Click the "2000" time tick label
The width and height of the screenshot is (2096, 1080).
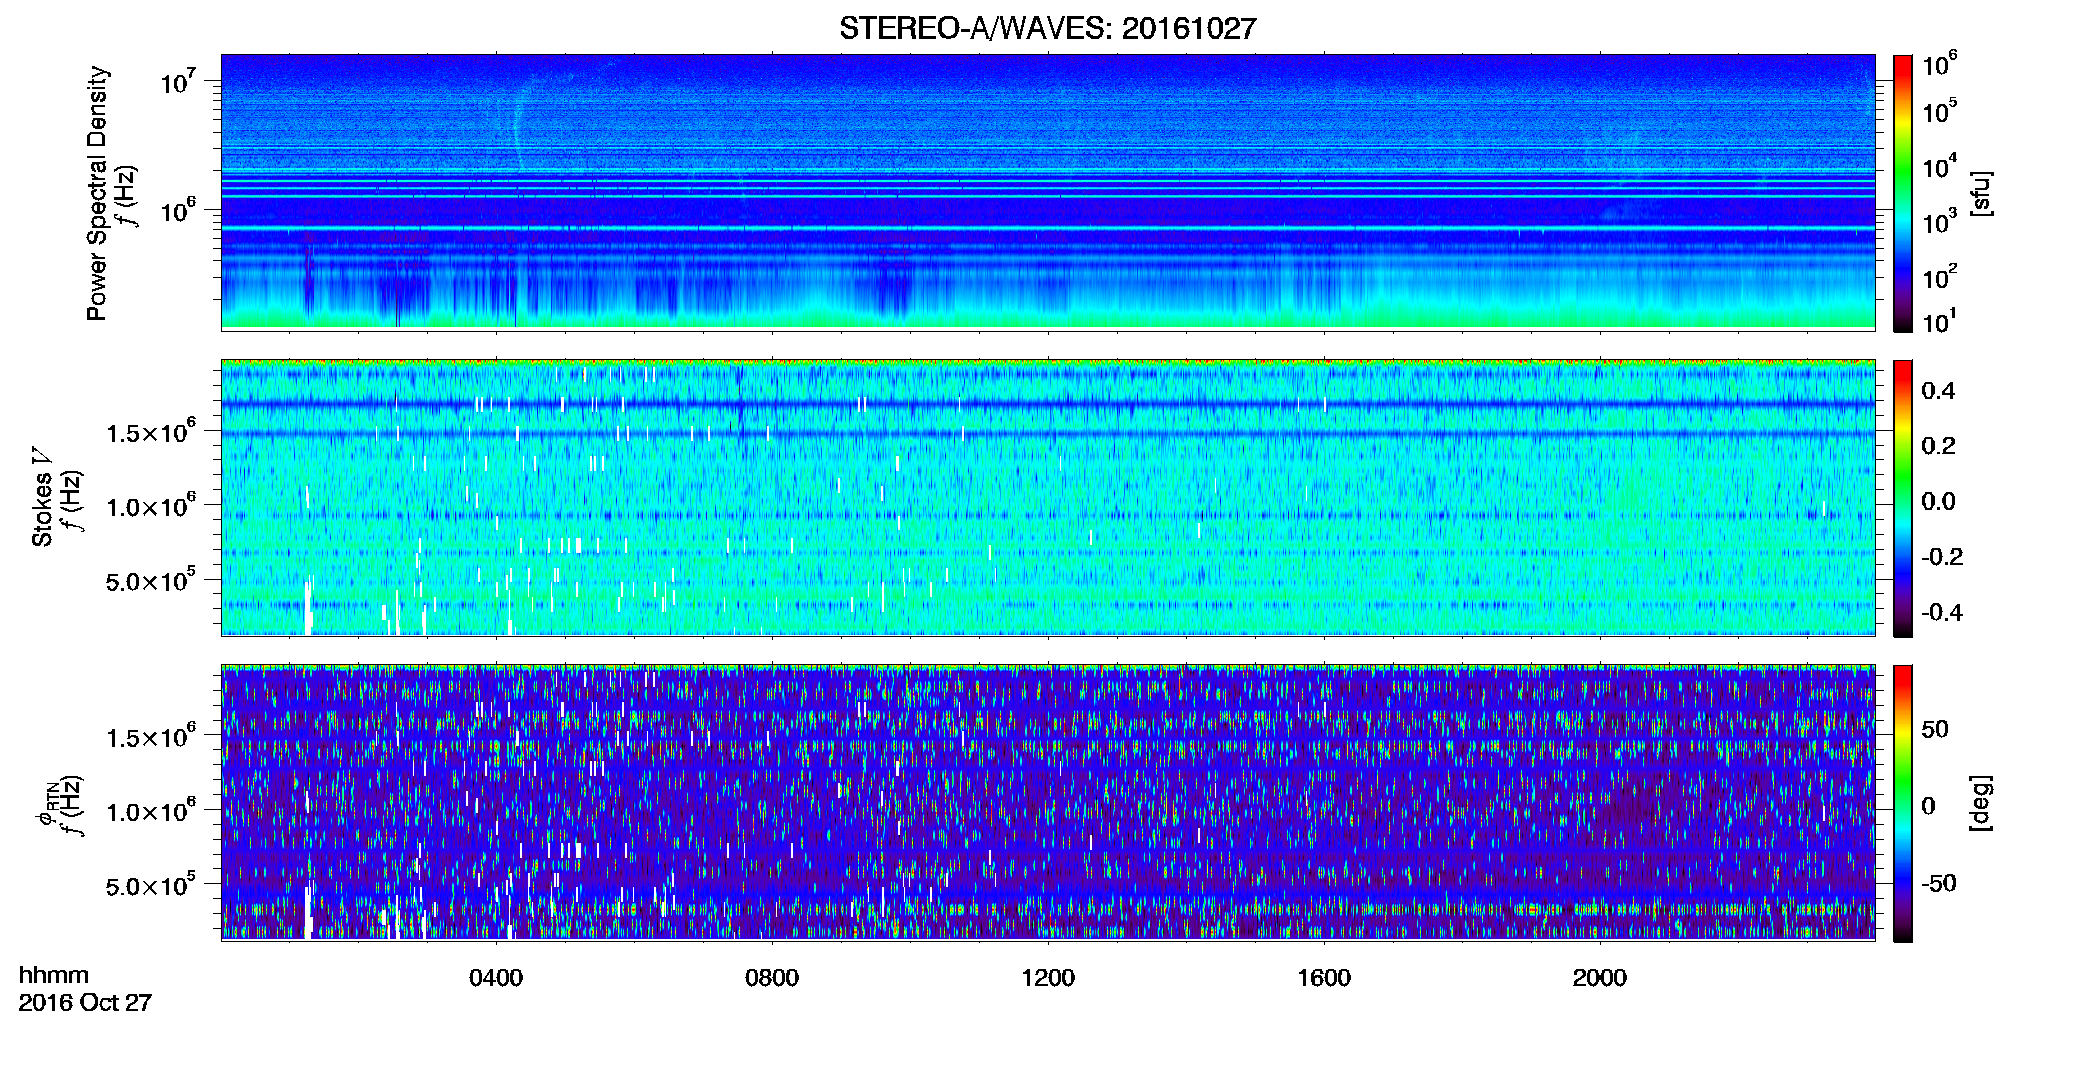click(1600, 978)
